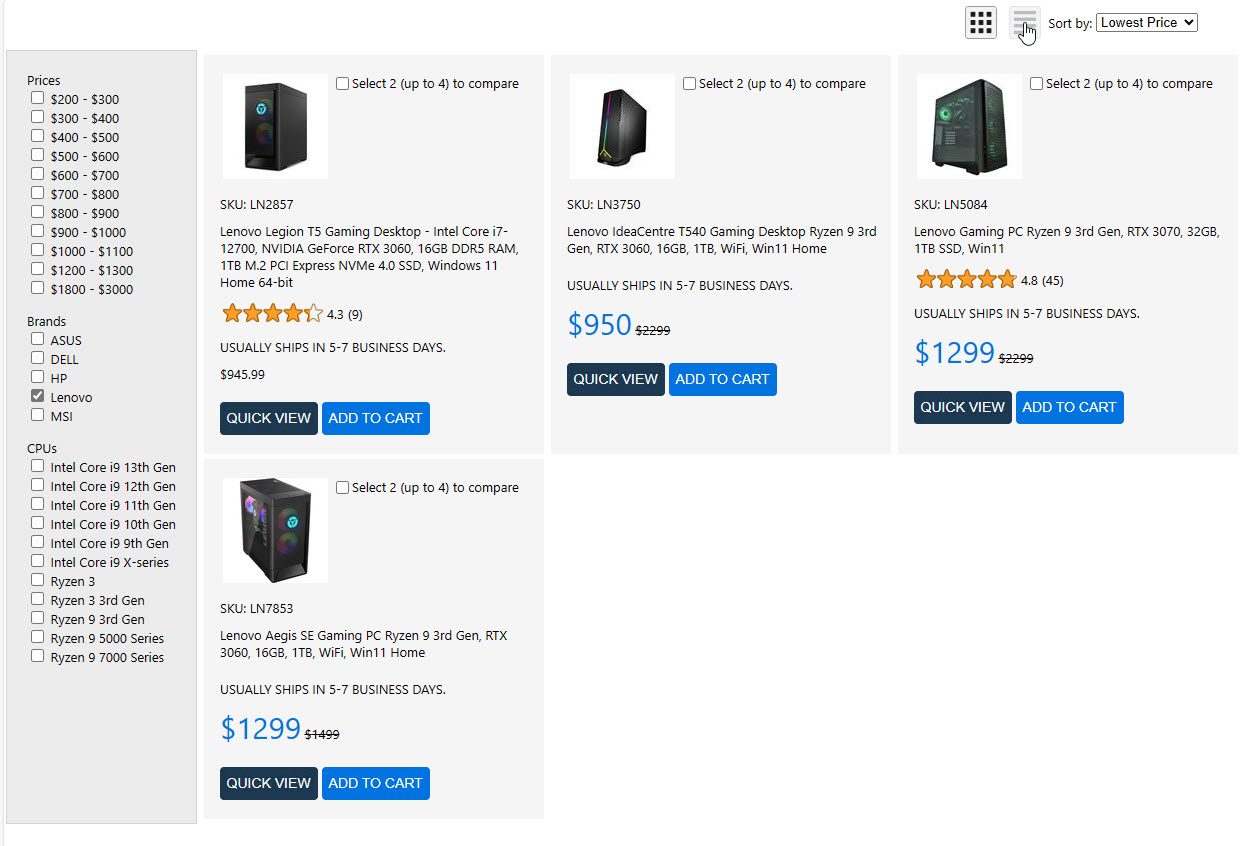
Task: Click the 4.8 star rating icons
Action: 965,280
